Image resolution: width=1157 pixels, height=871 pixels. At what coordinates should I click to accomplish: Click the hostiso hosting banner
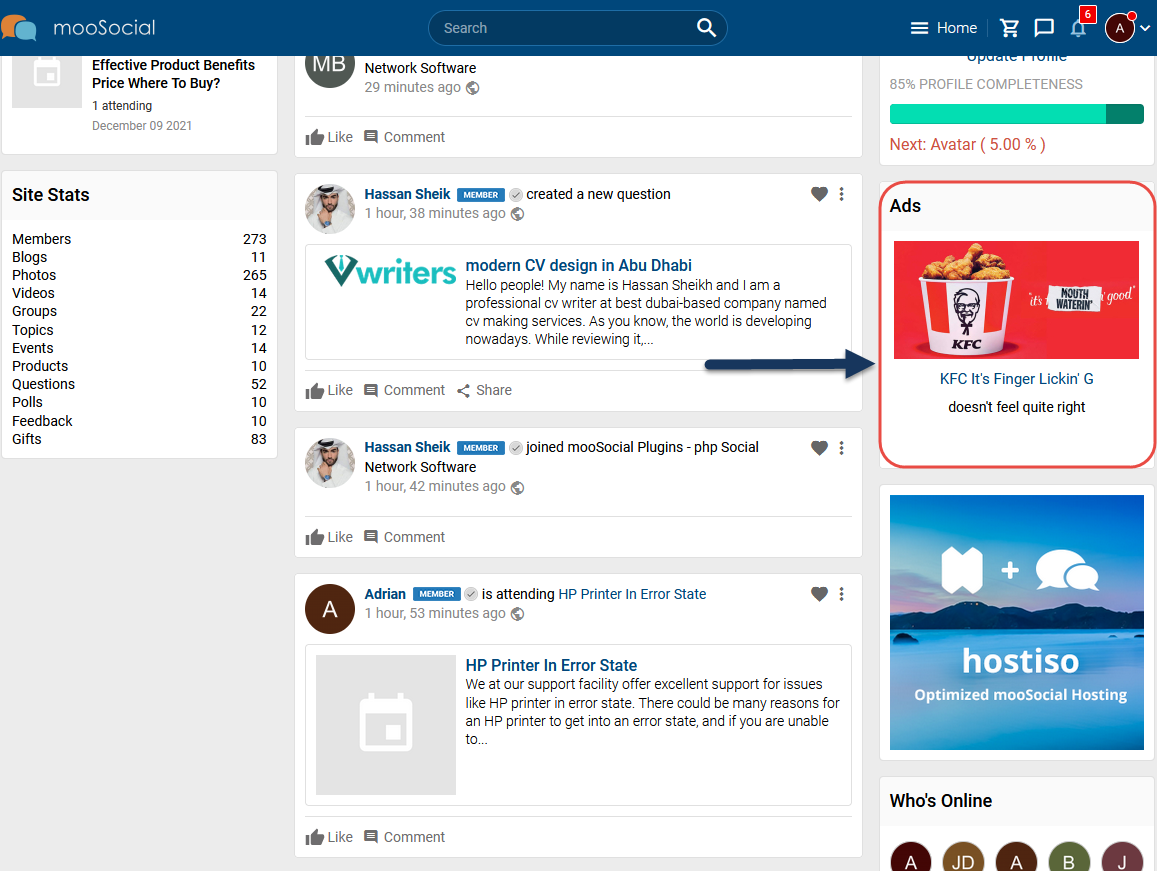[x=1016, y=622]
